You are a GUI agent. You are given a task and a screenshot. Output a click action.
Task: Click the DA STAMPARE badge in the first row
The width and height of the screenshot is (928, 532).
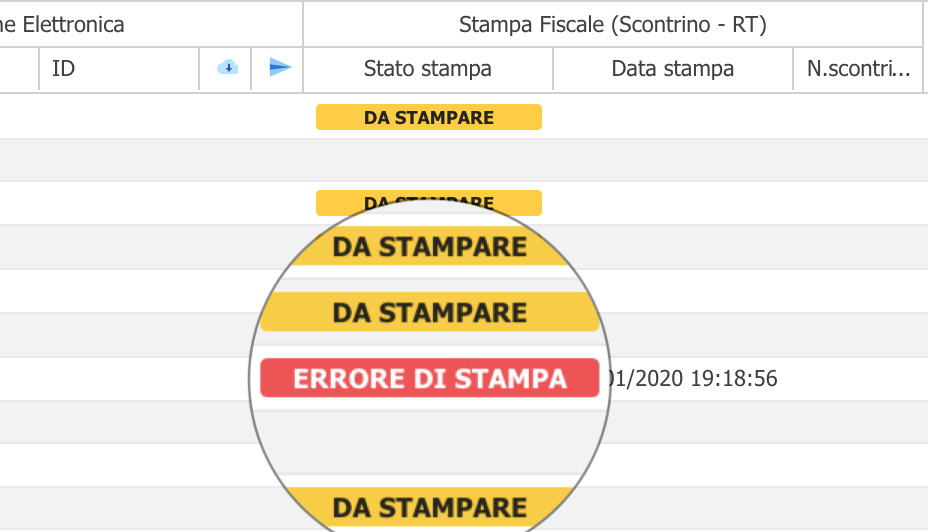coord(428,117)
